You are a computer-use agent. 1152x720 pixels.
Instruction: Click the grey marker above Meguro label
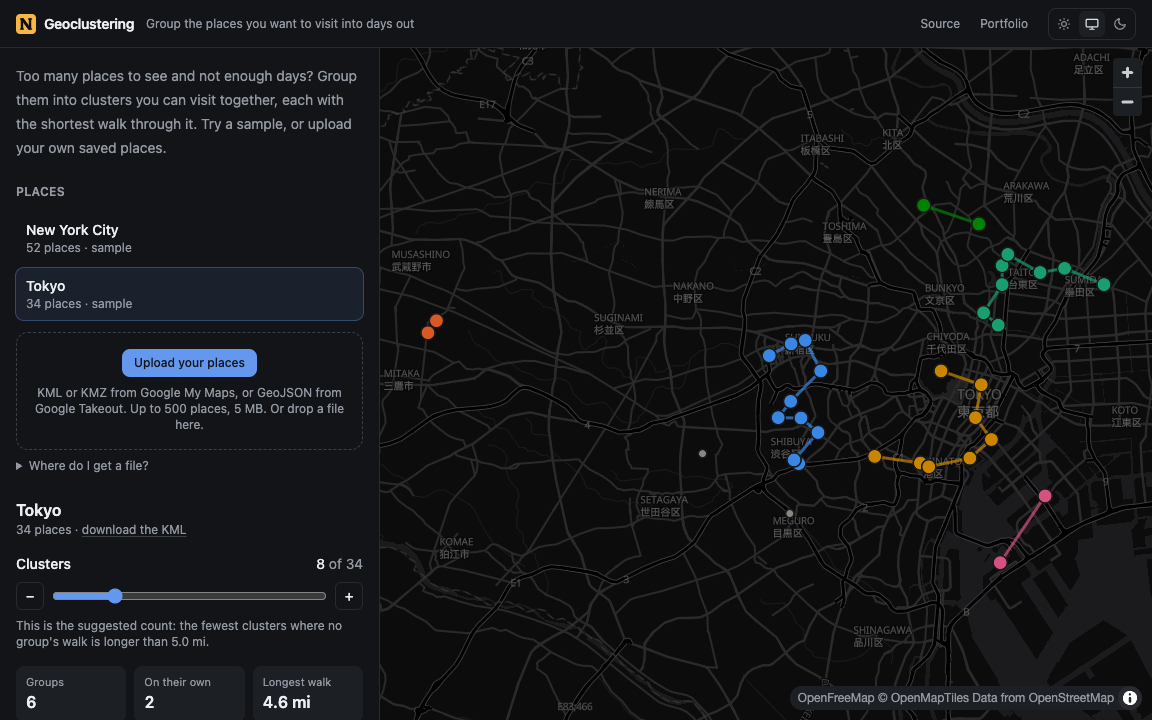(x=790, y=514)
